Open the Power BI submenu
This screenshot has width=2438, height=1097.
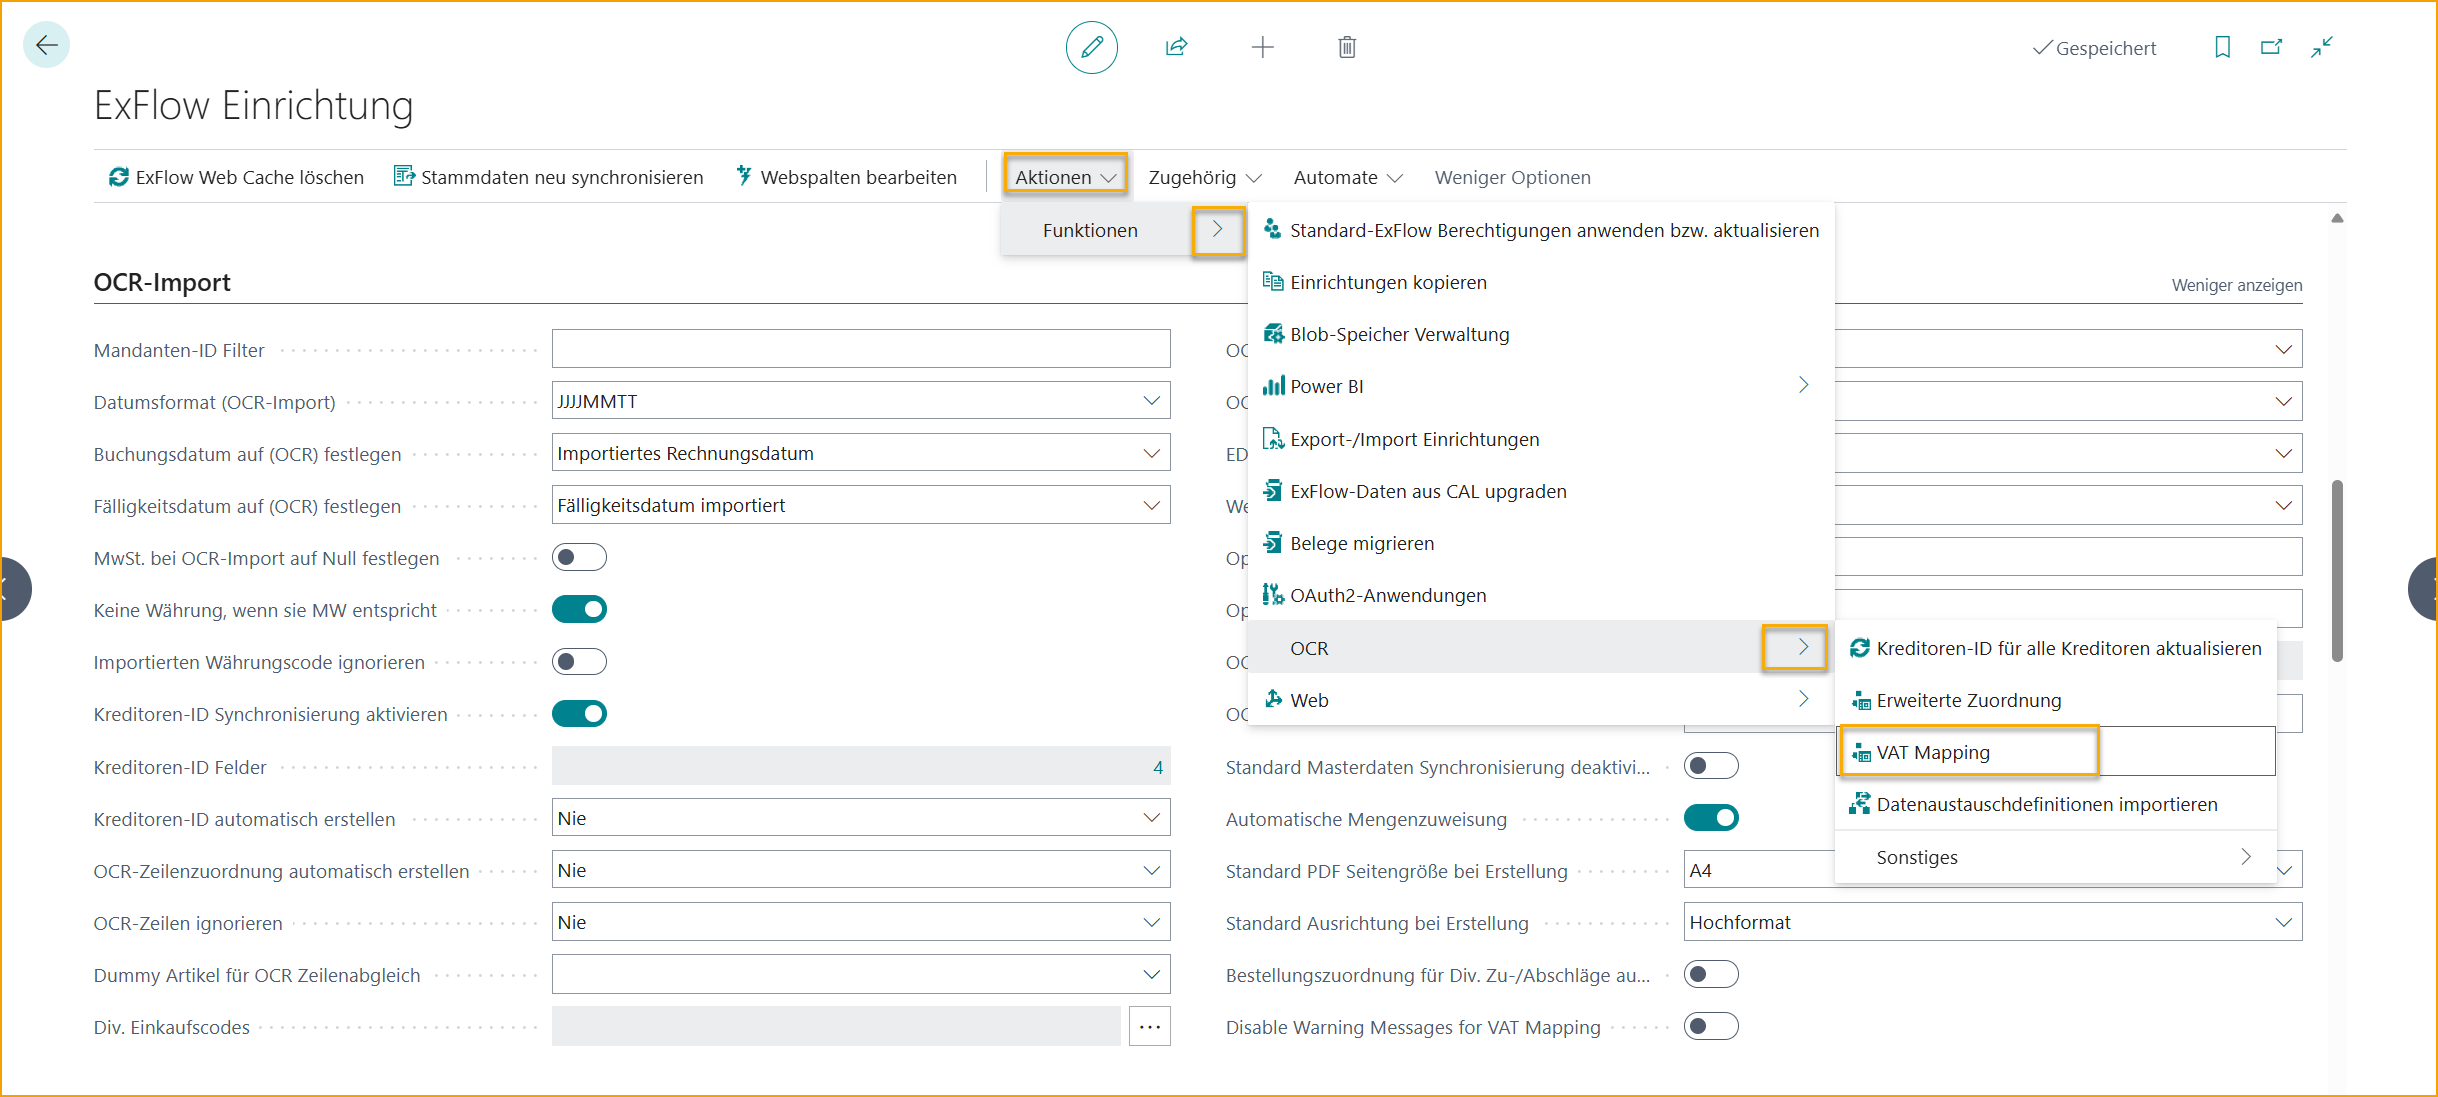(1541, 386)
